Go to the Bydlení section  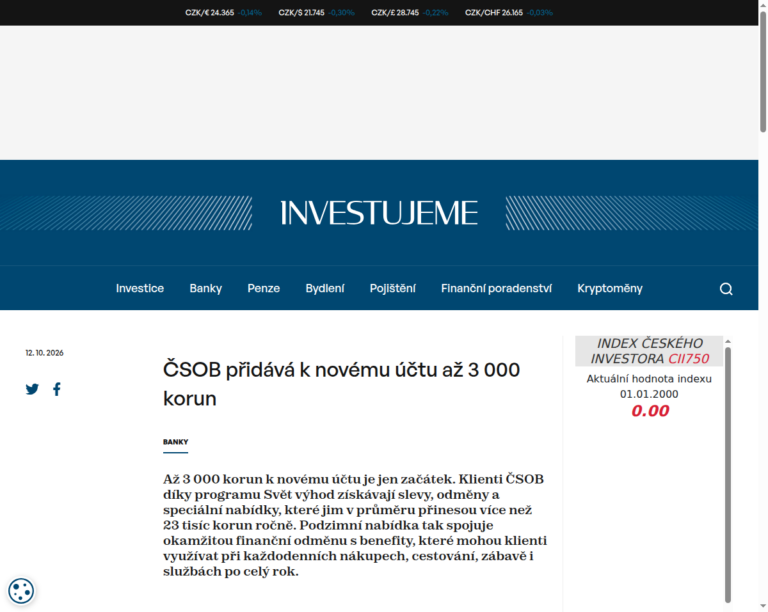[x=325, y=288]
